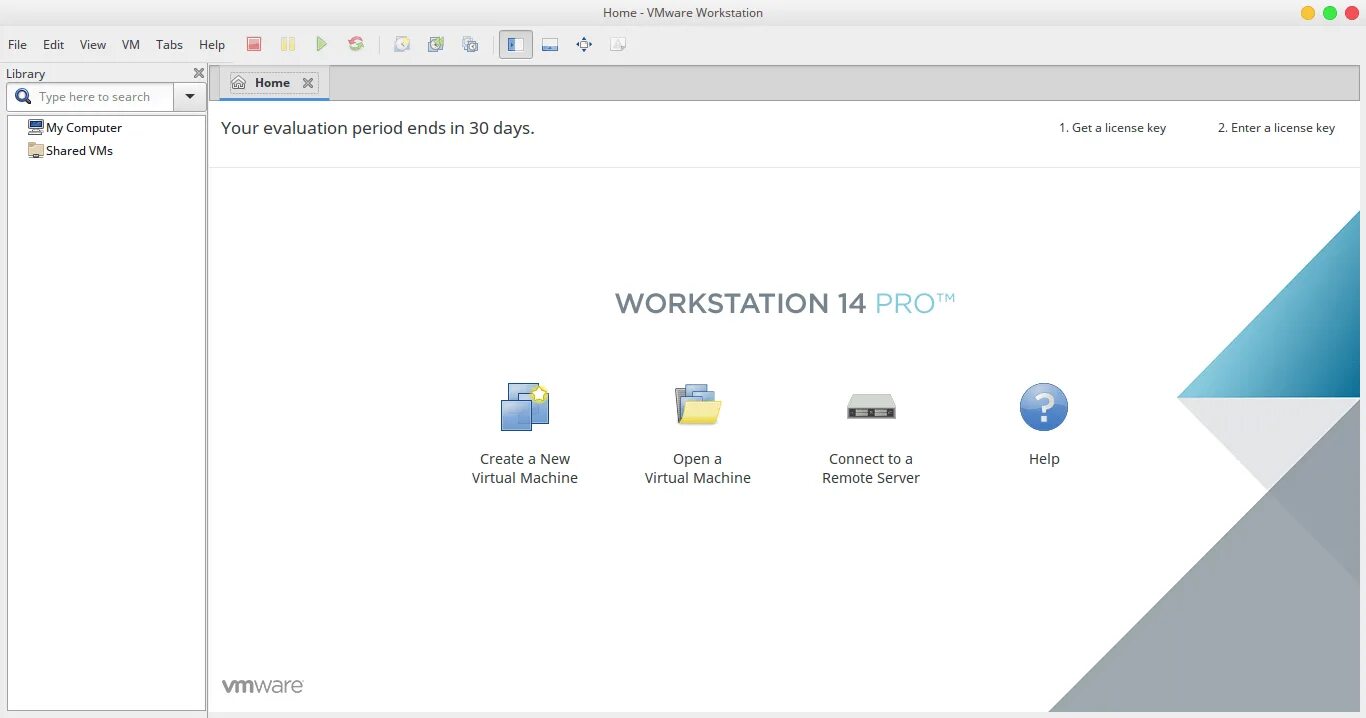Click the orange window minimize button
The height and width of the screenshot is (718, 1366).
pyautogui.click(x=1308, y=13)
